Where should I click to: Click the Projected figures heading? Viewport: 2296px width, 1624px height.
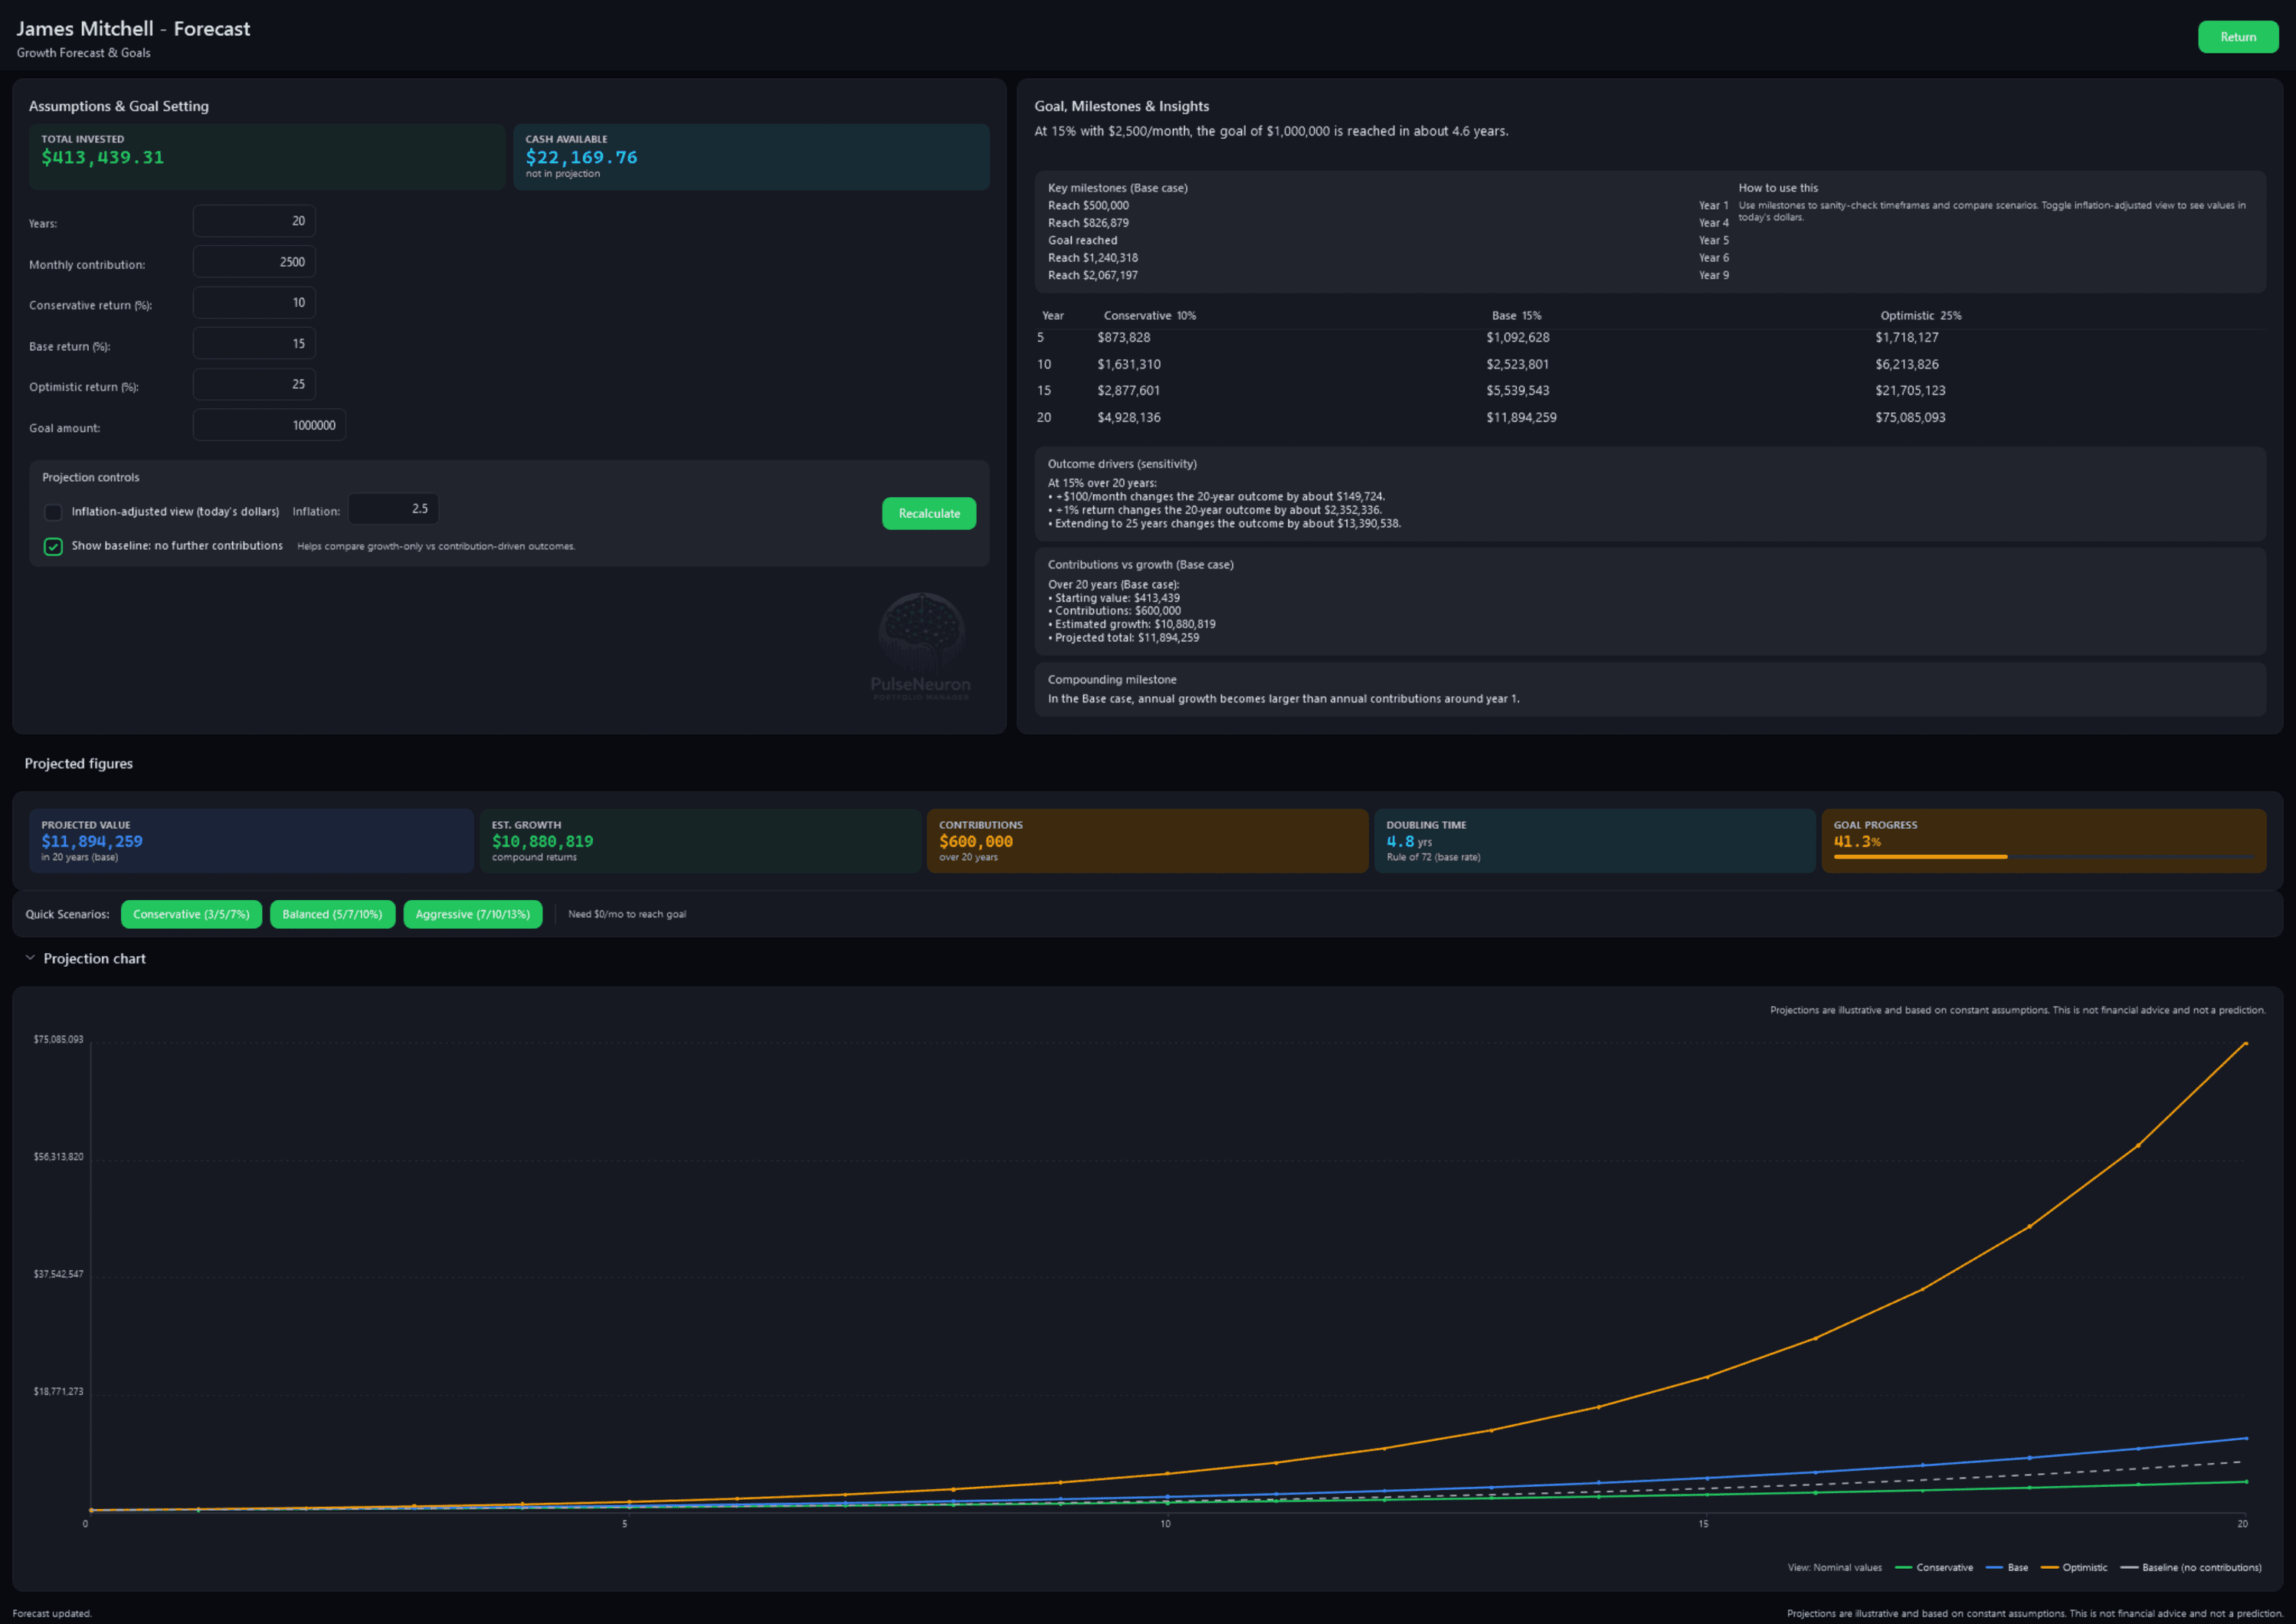tap(78, 763)
